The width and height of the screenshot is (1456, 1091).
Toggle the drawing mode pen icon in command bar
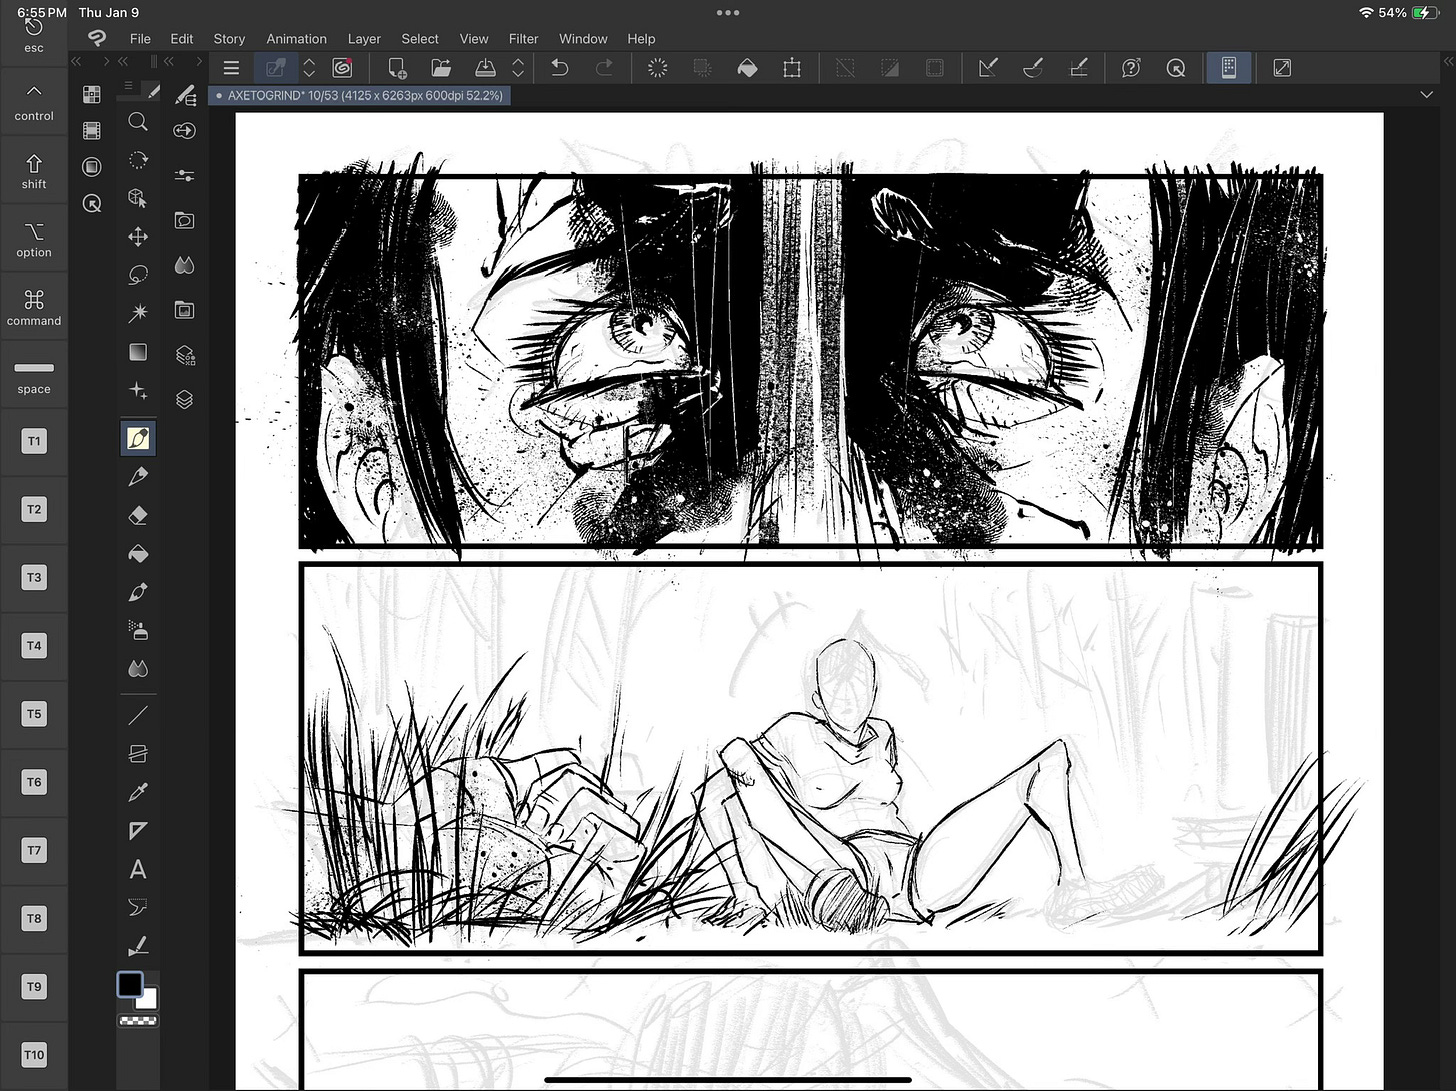pyautogui.click(x=275, y=68)
